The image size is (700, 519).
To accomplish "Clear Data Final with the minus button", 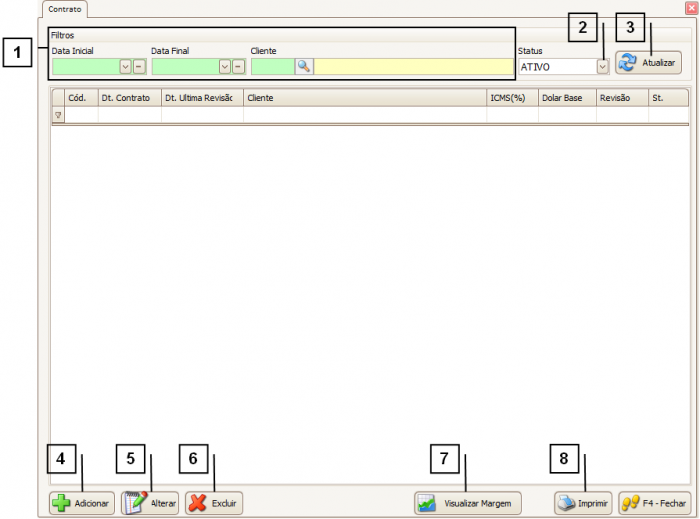I will 238,67.
